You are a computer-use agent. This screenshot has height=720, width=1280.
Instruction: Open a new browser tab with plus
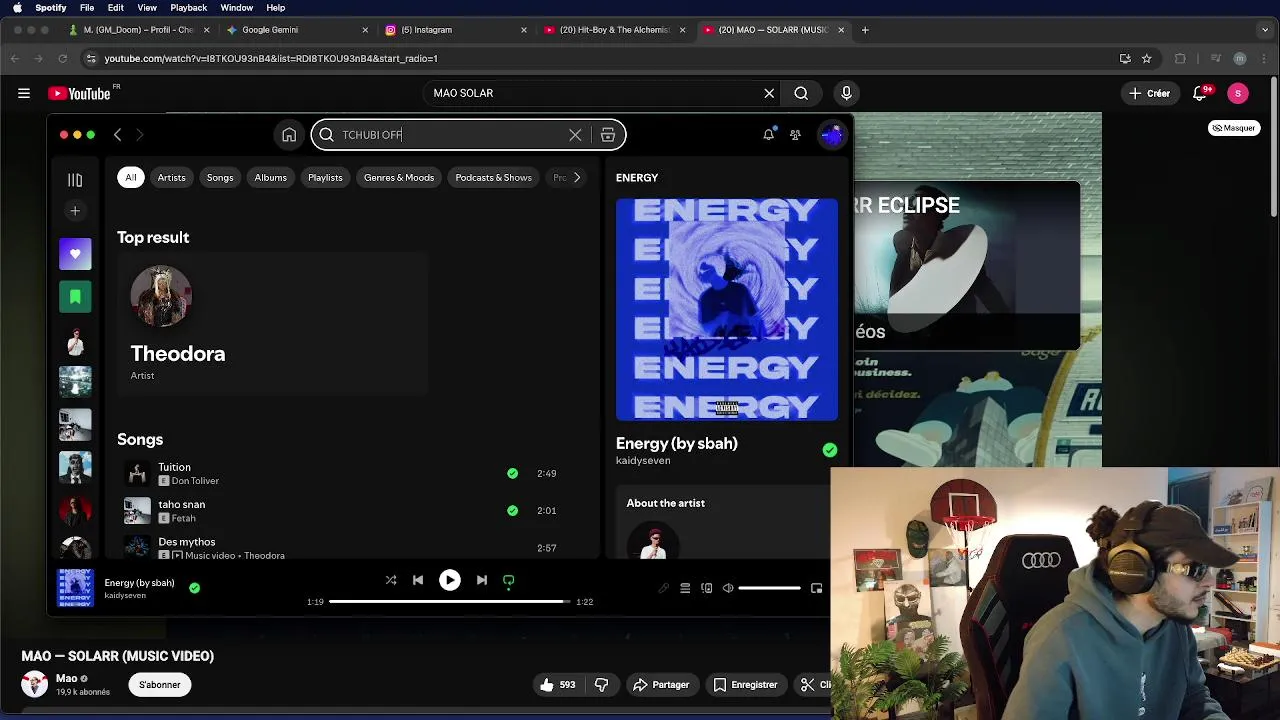click(x=865, y=30)
